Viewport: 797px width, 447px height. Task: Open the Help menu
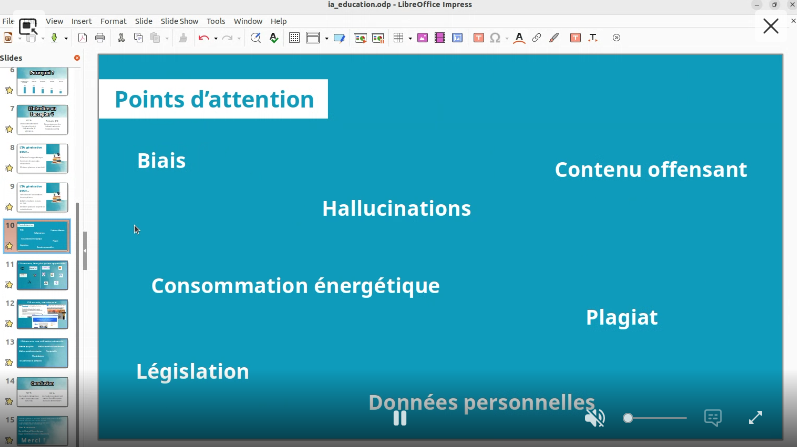[x=279, y=21]
